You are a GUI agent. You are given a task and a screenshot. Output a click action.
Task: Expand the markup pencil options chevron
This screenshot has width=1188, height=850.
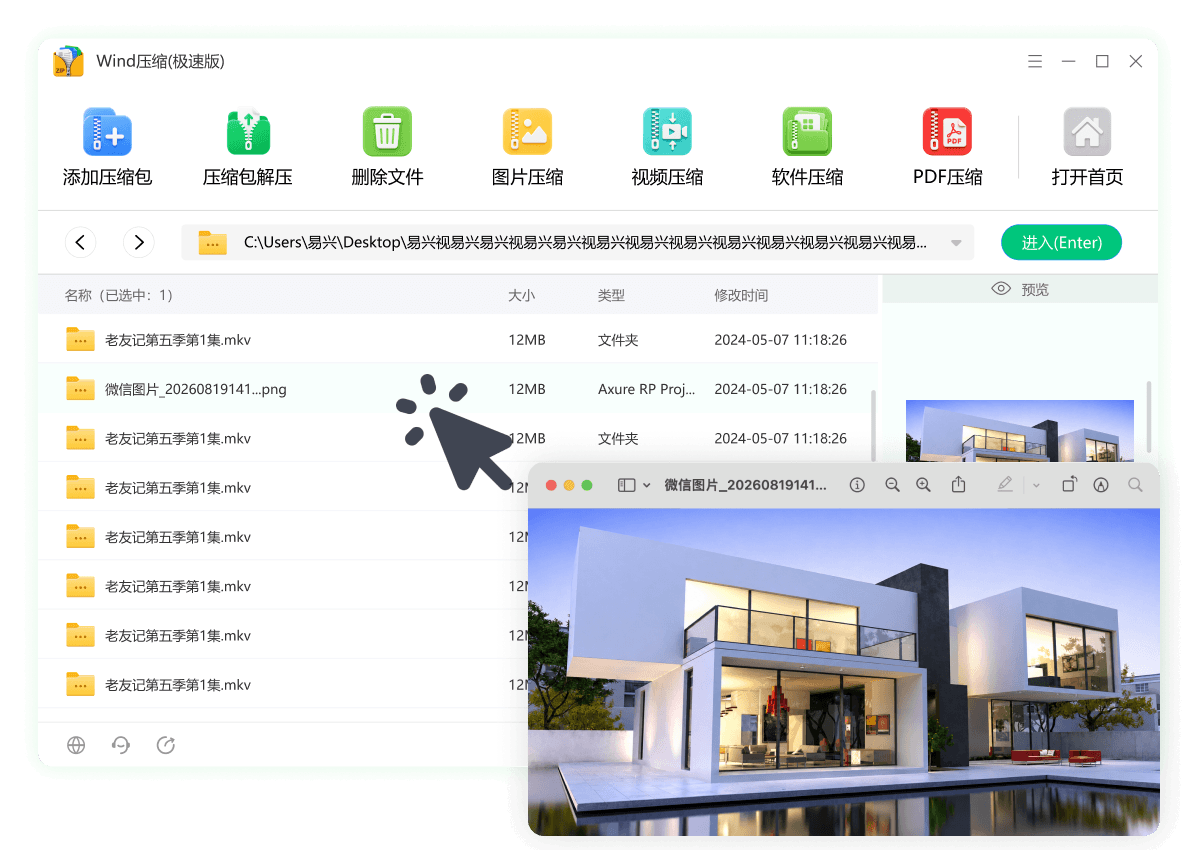pyautogui.click(x=1036, y=486)
